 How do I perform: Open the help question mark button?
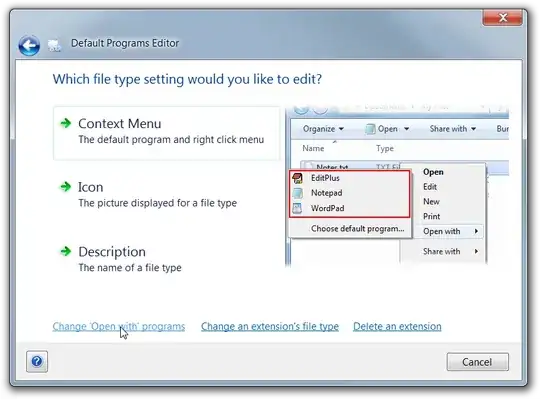(x=37, y=361)
